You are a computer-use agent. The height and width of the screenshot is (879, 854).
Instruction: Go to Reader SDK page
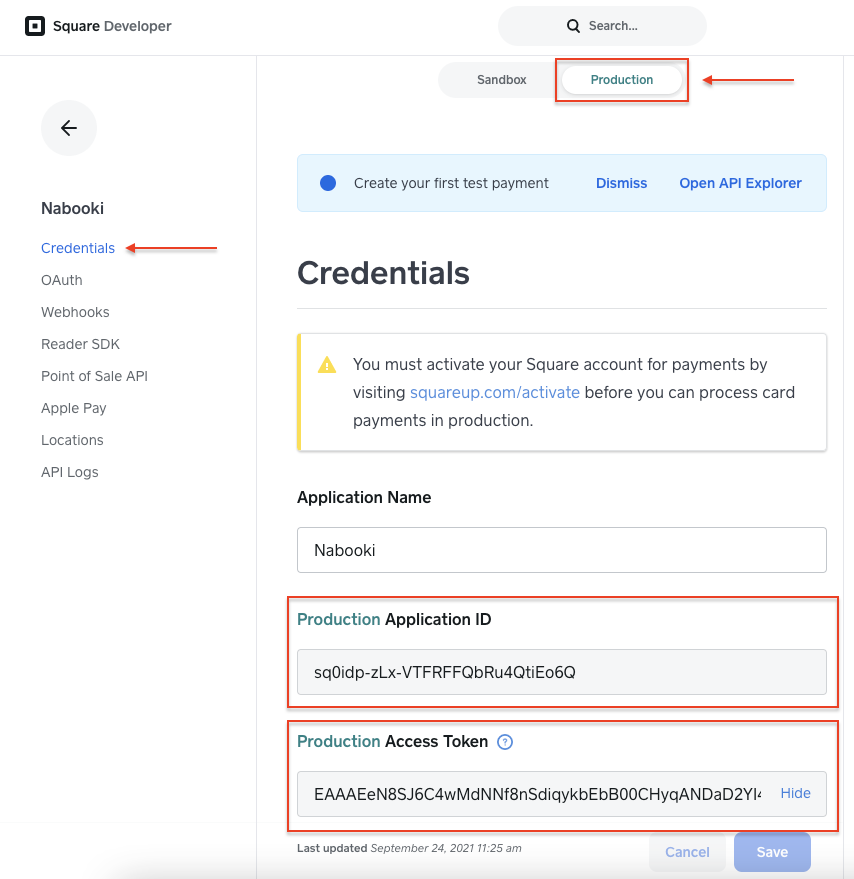(x=80, y=344)
